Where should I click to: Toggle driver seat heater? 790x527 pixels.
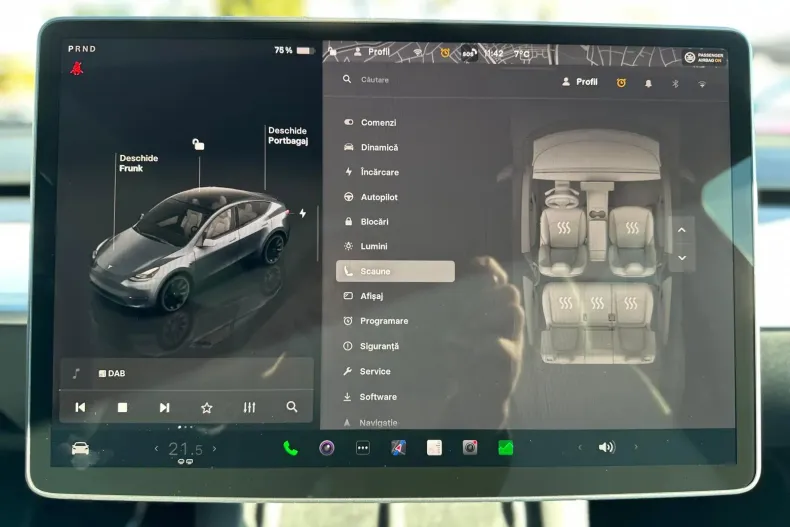click(564, 228)
